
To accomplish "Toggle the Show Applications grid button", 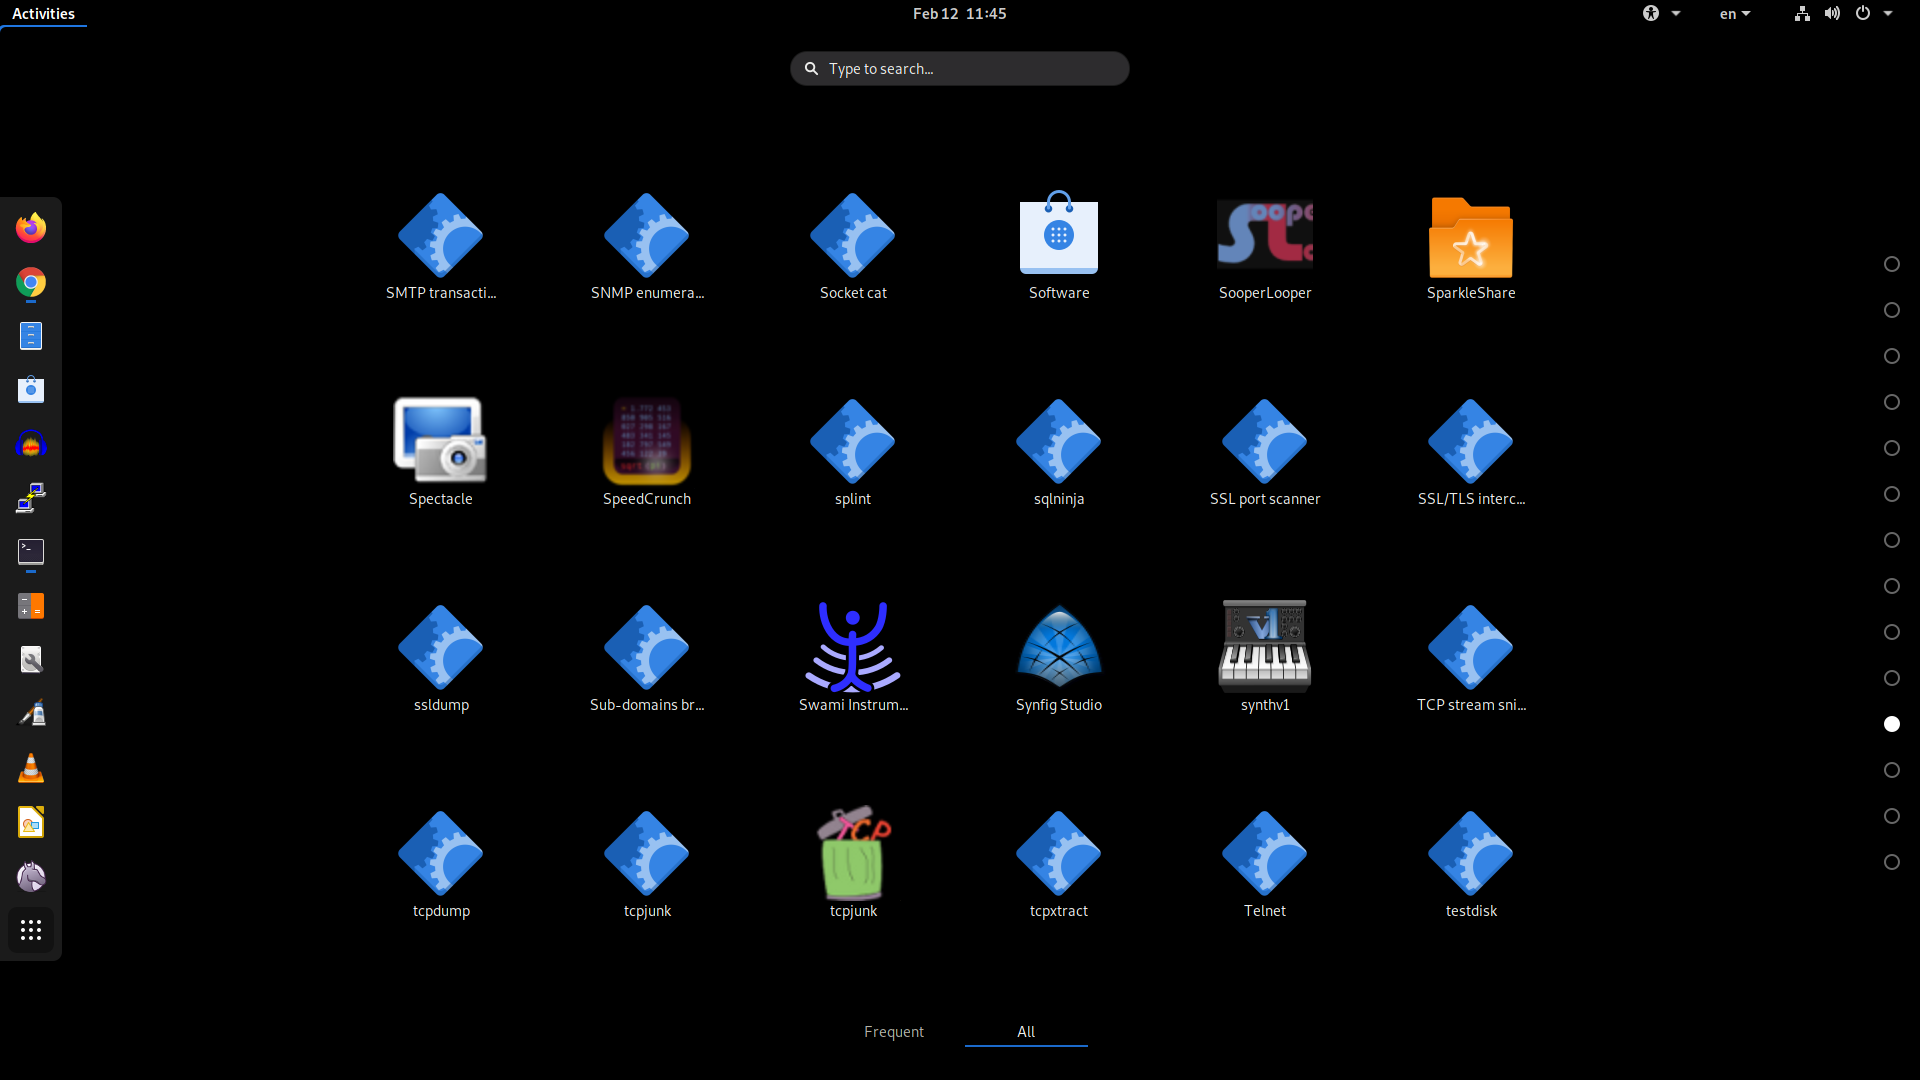I will pos(31,930).
